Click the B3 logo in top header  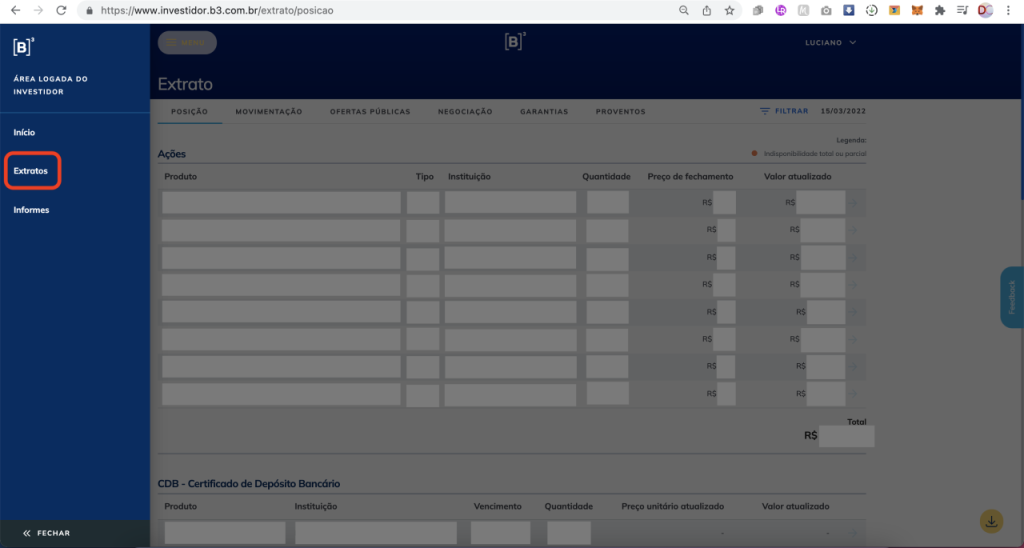[515, 42]
